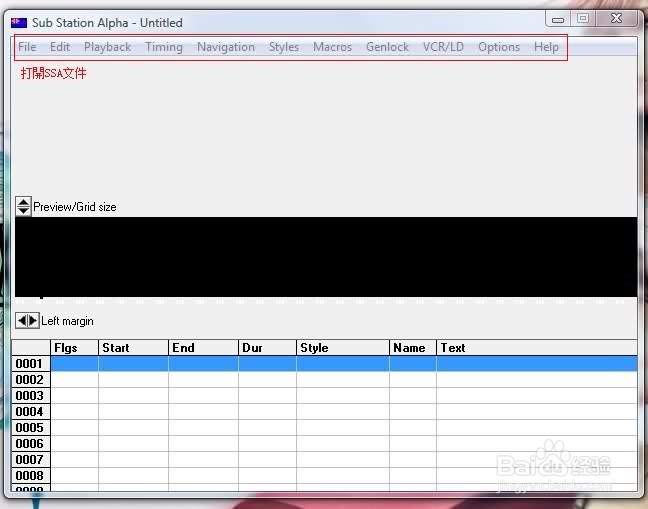Minimize the Sub Station Alpha window

[x=558, y=19]
